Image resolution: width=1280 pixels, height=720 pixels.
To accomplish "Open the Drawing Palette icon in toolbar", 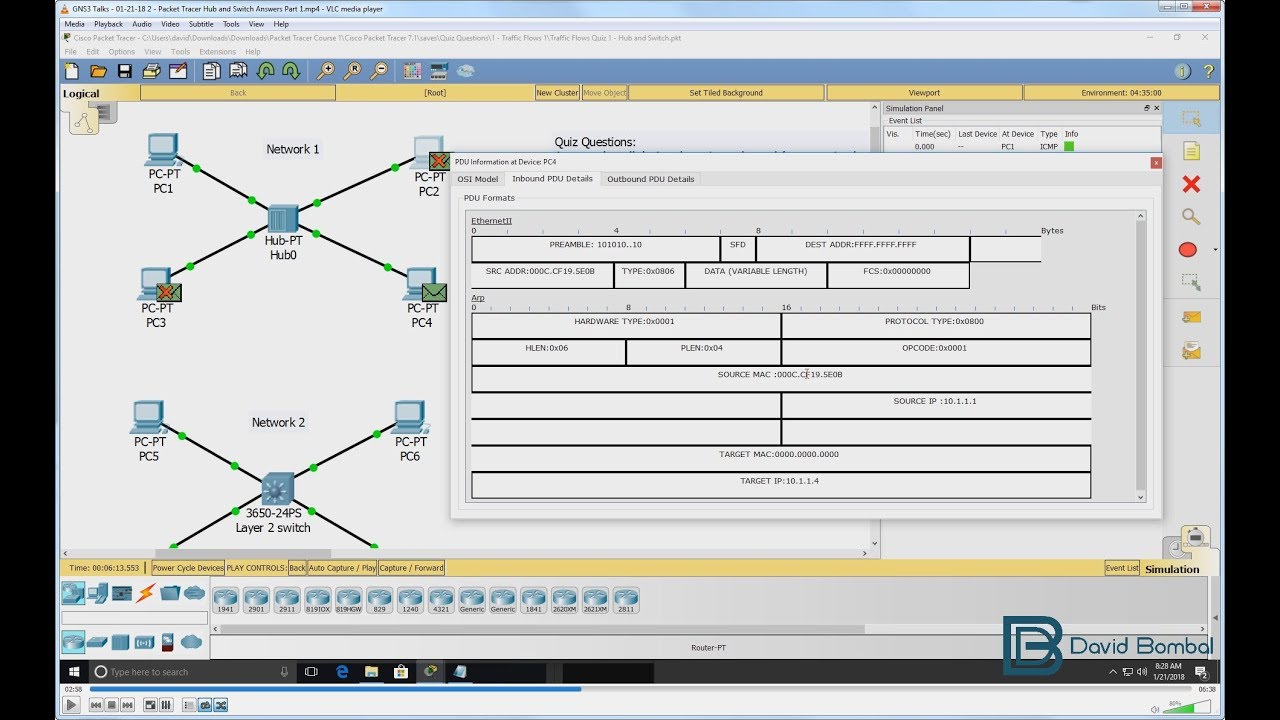I will (x=412, y=71).
